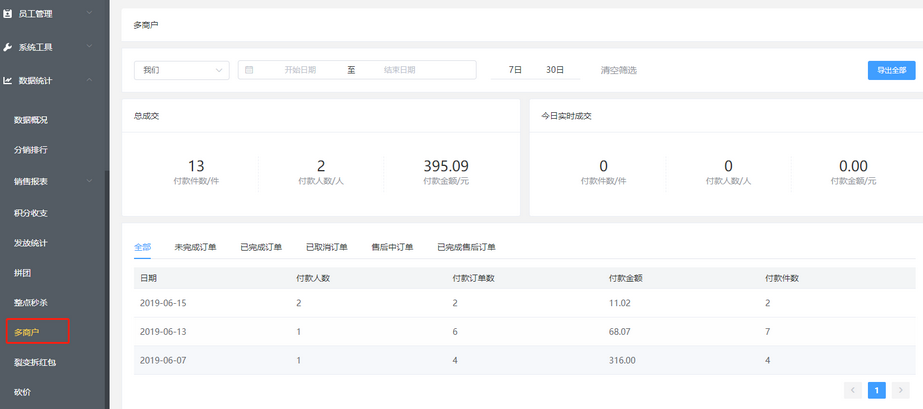
Task: Open the 我们 merchant dropdown
Action: coord(181,70)
